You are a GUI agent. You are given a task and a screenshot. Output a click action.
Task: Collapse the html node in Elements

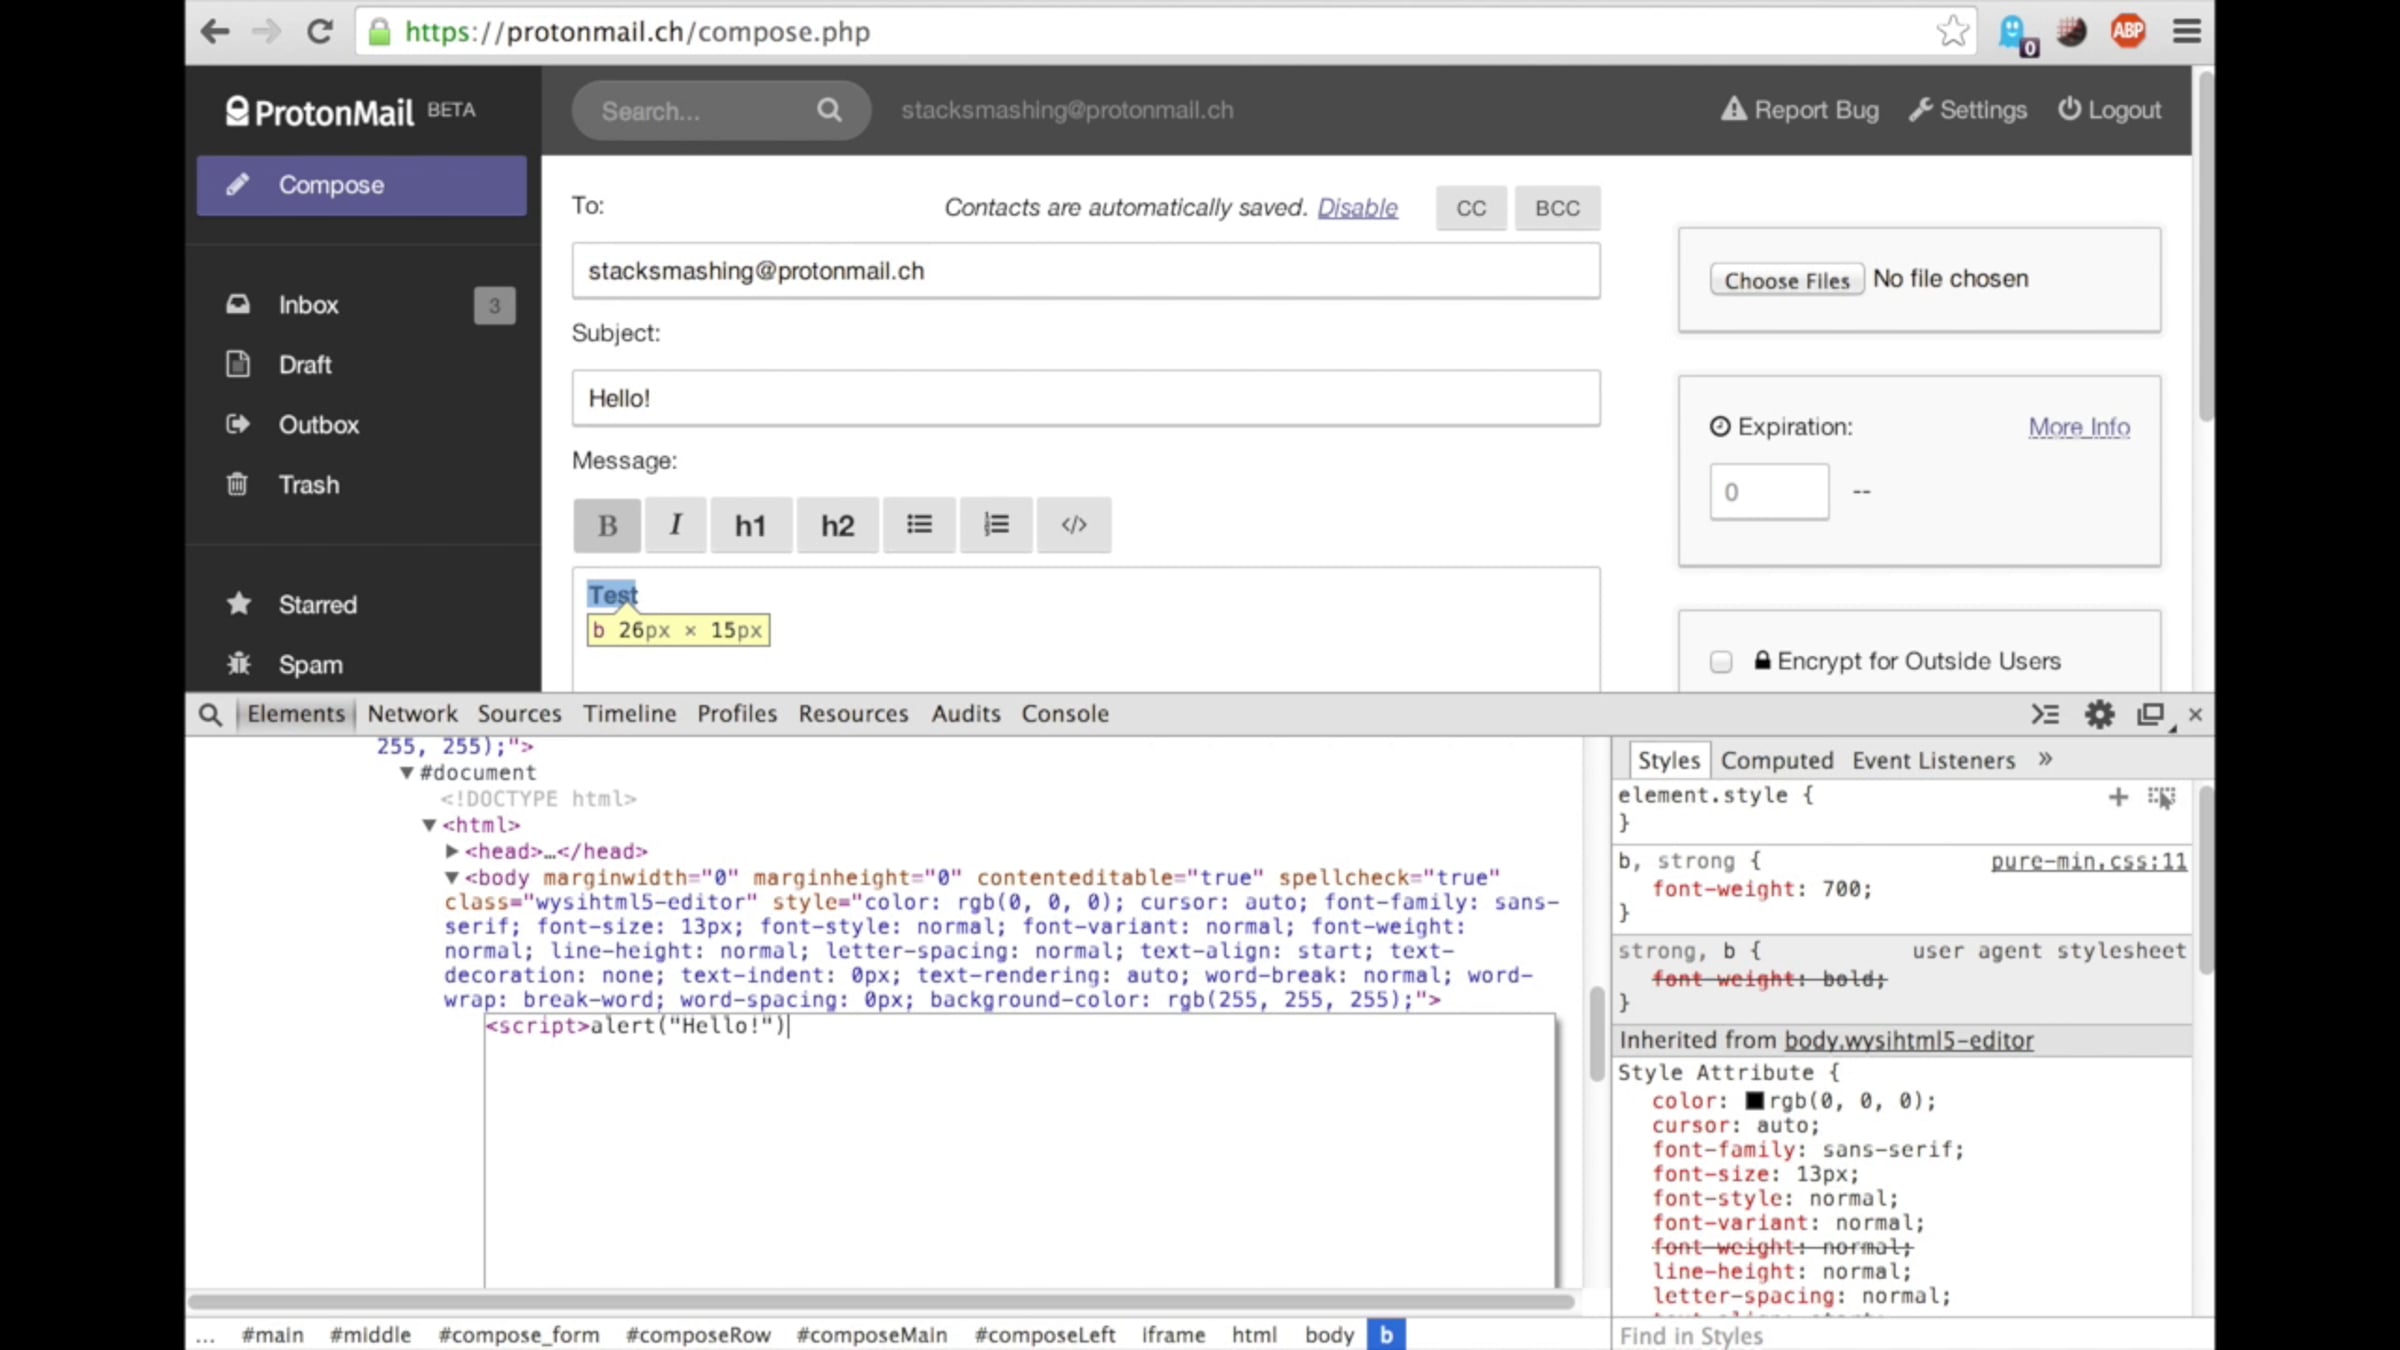[x=429, y=825]
